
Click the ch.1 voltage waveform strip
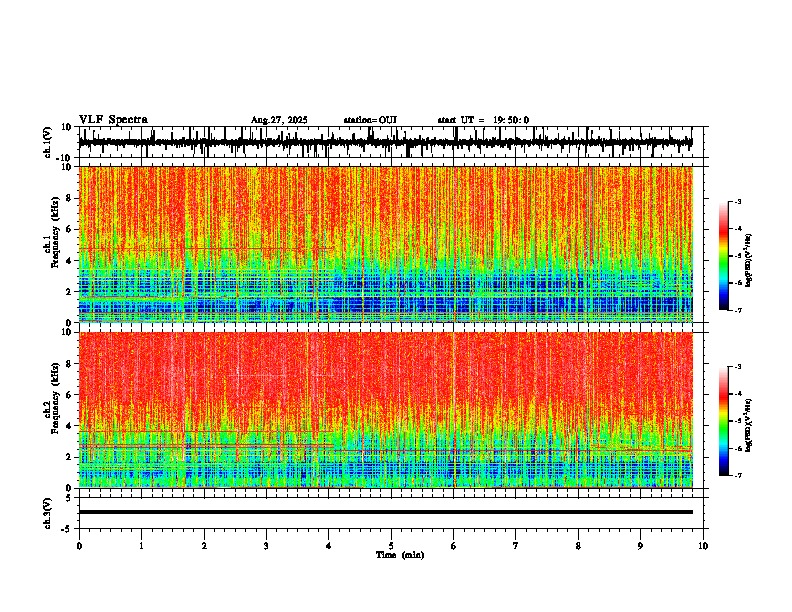tap(386, 142)
